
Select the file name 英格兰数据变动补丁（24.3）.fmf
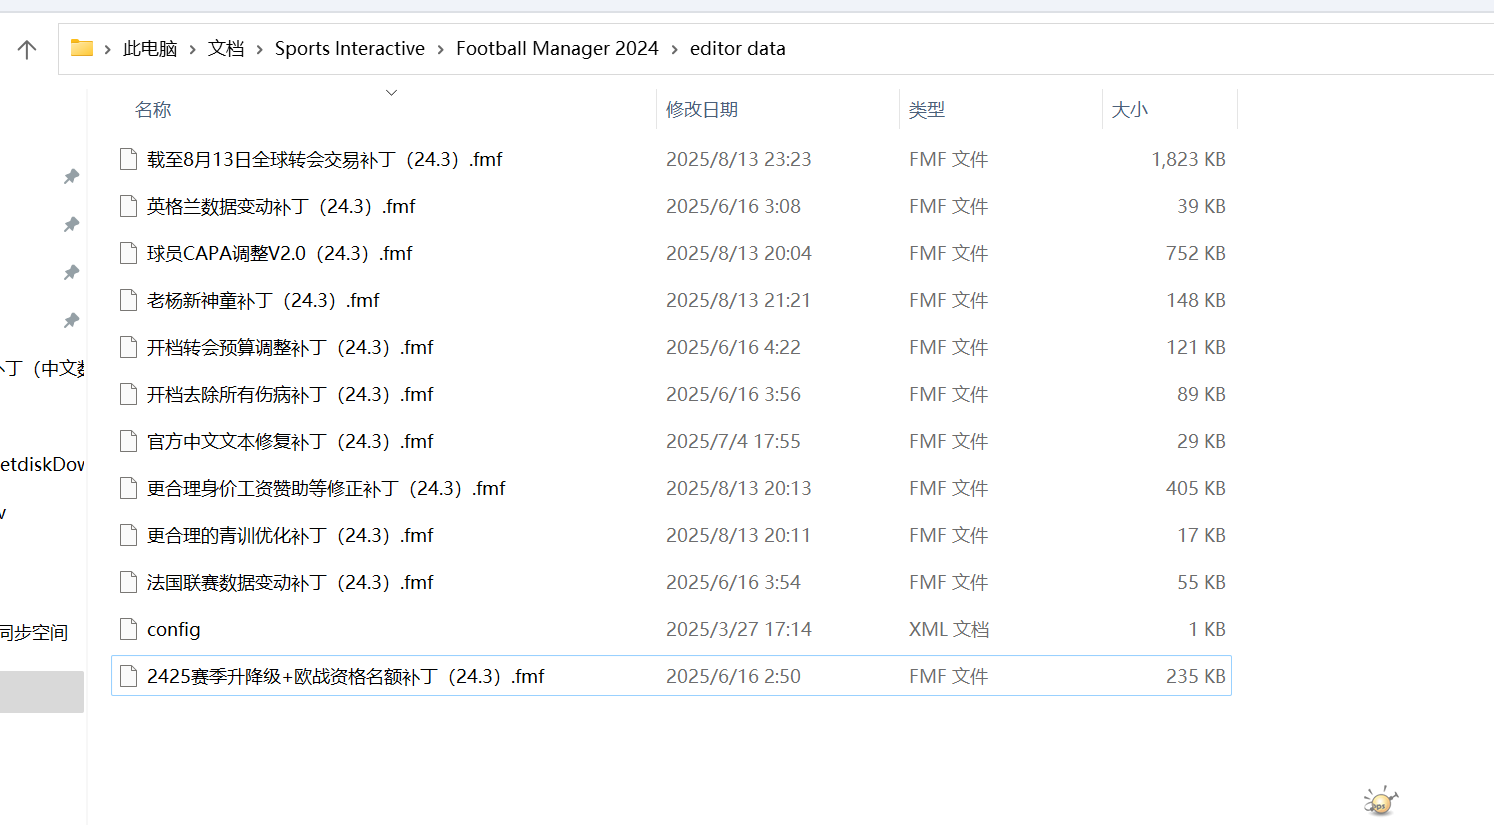click(281, 206)
